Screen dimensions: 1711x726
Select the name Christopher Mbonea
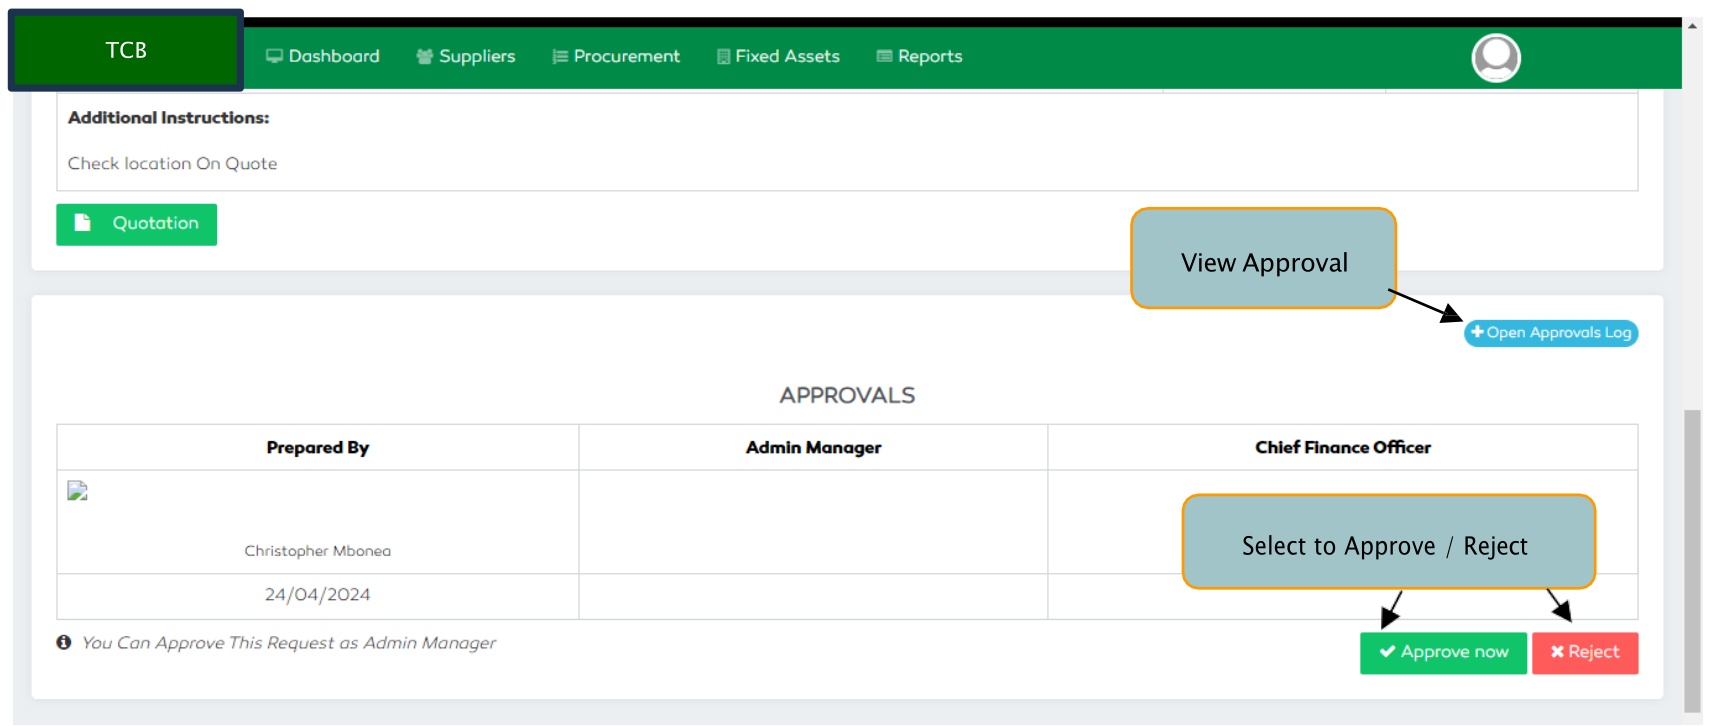pos(318,551)
